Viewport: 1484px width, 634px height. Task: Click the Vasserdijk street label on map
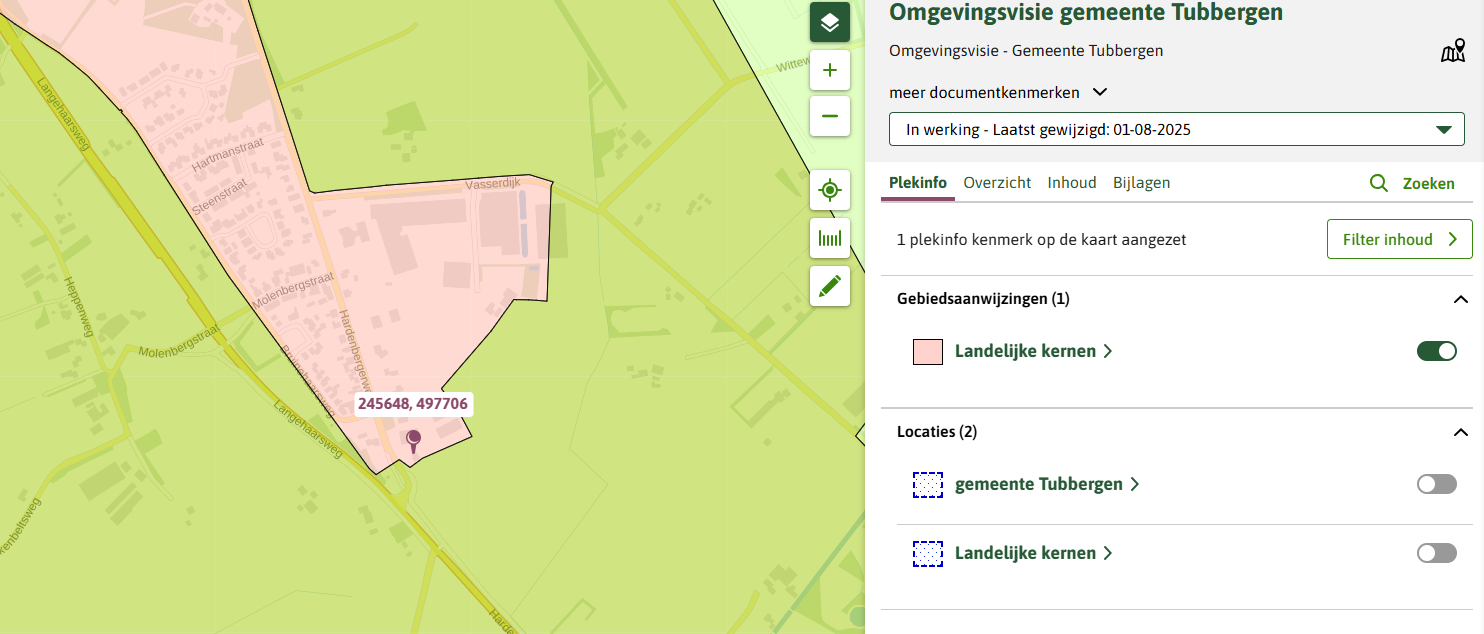click(495, 185)
